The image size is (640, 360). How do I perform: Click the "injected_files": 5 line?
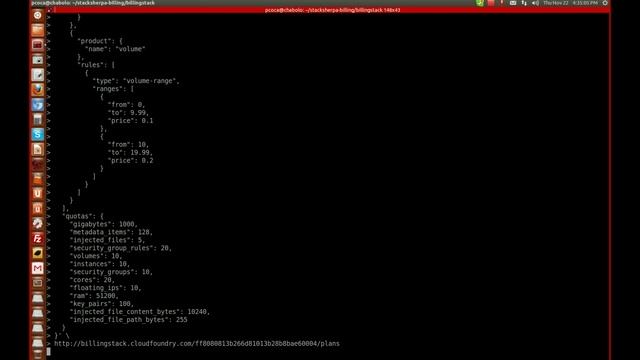tap(107, 240)
